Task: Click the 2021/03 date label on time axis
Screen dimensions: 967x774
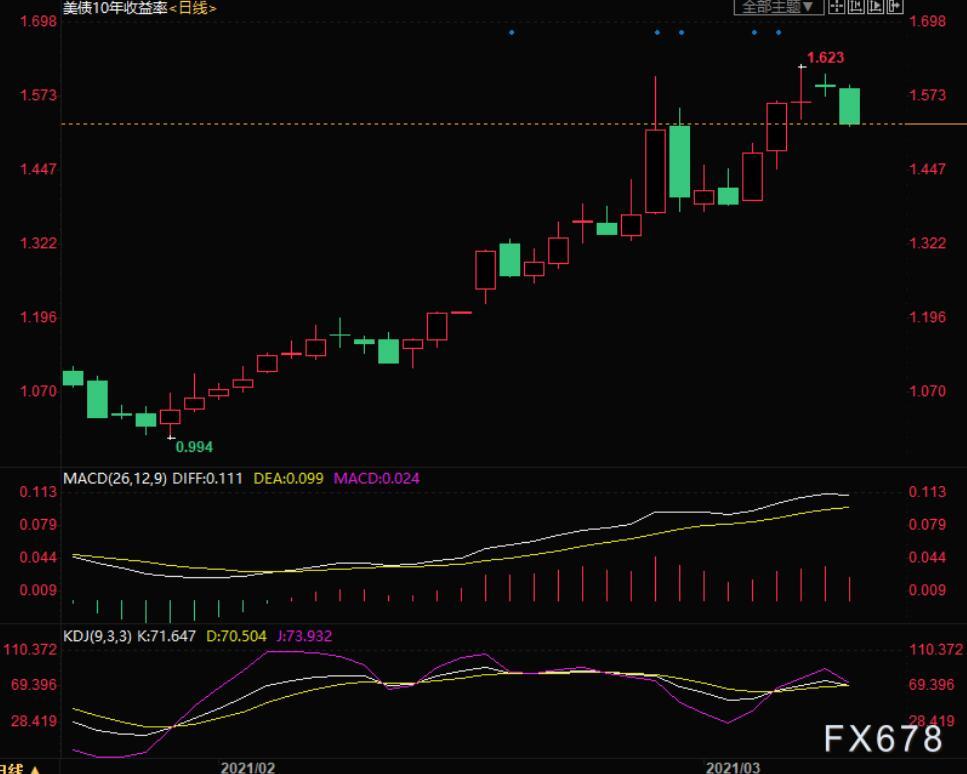Action: (x=733, y=767)
